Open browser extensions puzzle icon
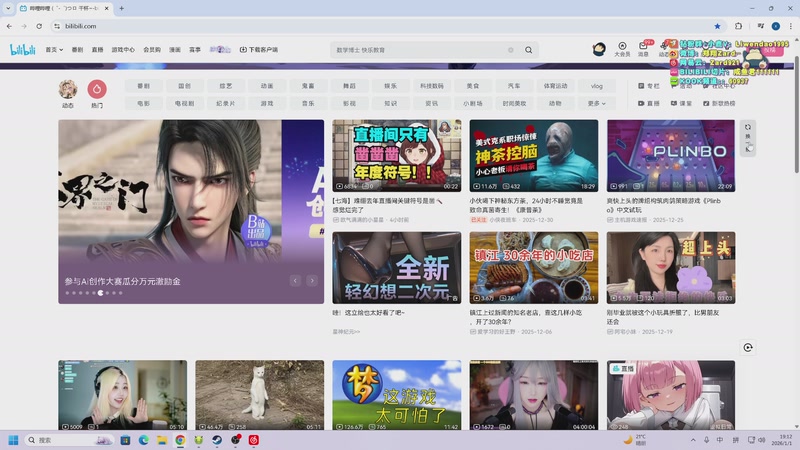Viewport: 800px width, 450px height. pos(738,26)
